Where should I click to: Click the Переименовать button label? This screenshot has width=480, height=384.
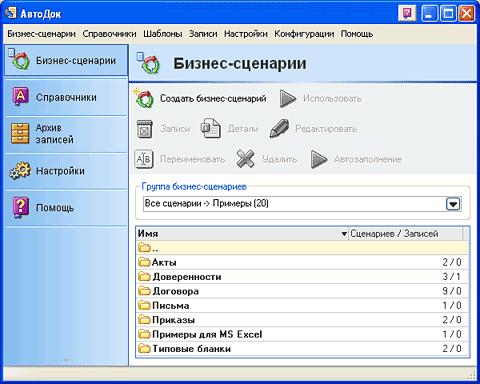click(x=192, y=159)
